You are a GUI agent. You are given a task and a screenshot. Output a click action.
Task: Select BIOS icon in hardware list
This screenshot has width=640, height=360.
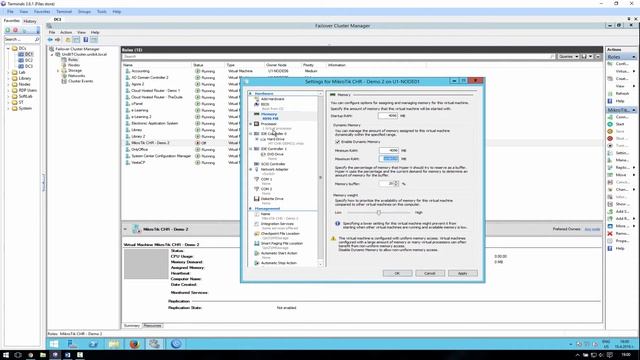pos(256,104)
